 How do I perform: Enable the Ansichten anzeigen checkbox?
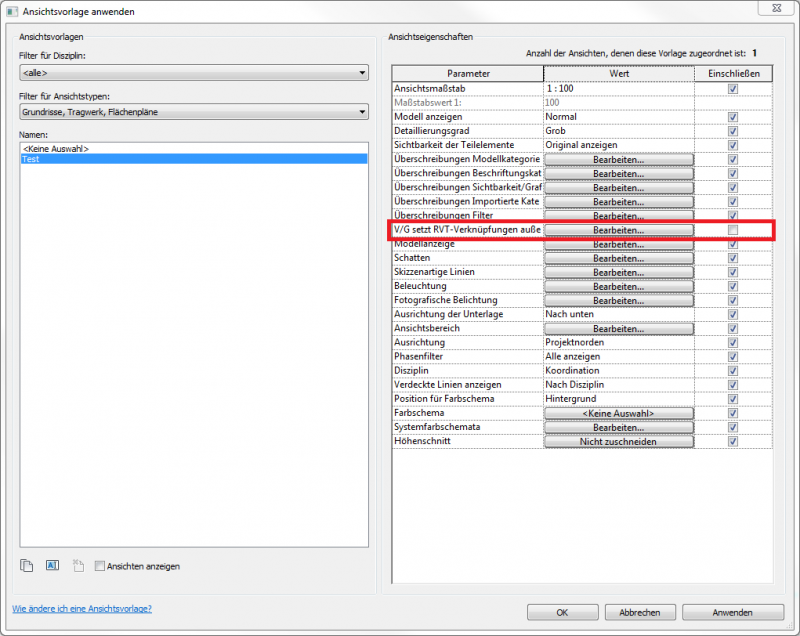(x=100, y=566)
